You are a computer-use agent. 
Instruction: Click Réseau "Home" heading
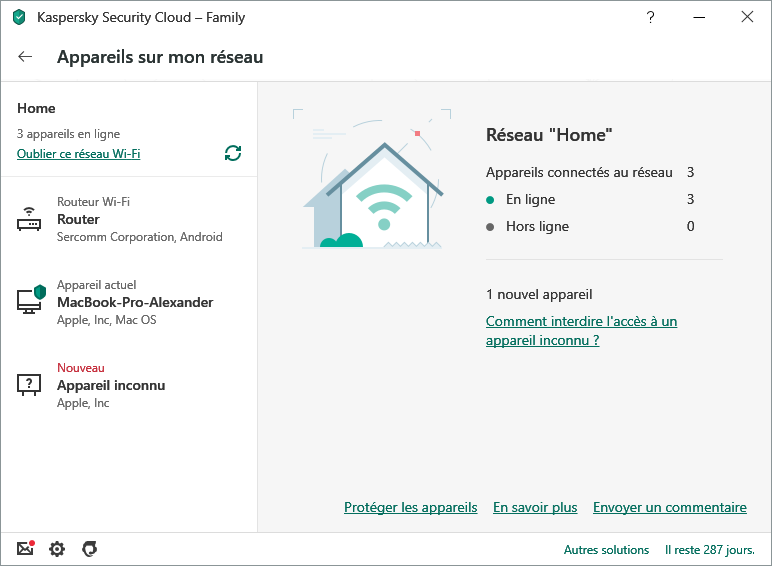coord(549,135)
